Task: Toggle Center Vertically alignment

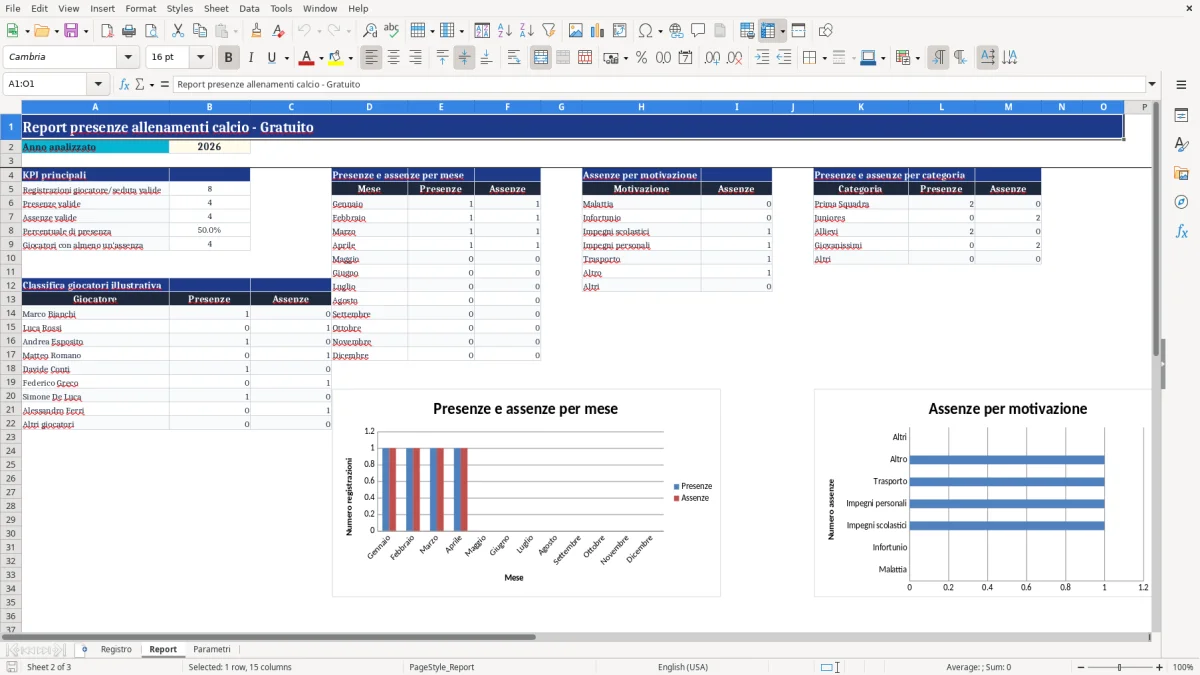Action: pos(464,58)
